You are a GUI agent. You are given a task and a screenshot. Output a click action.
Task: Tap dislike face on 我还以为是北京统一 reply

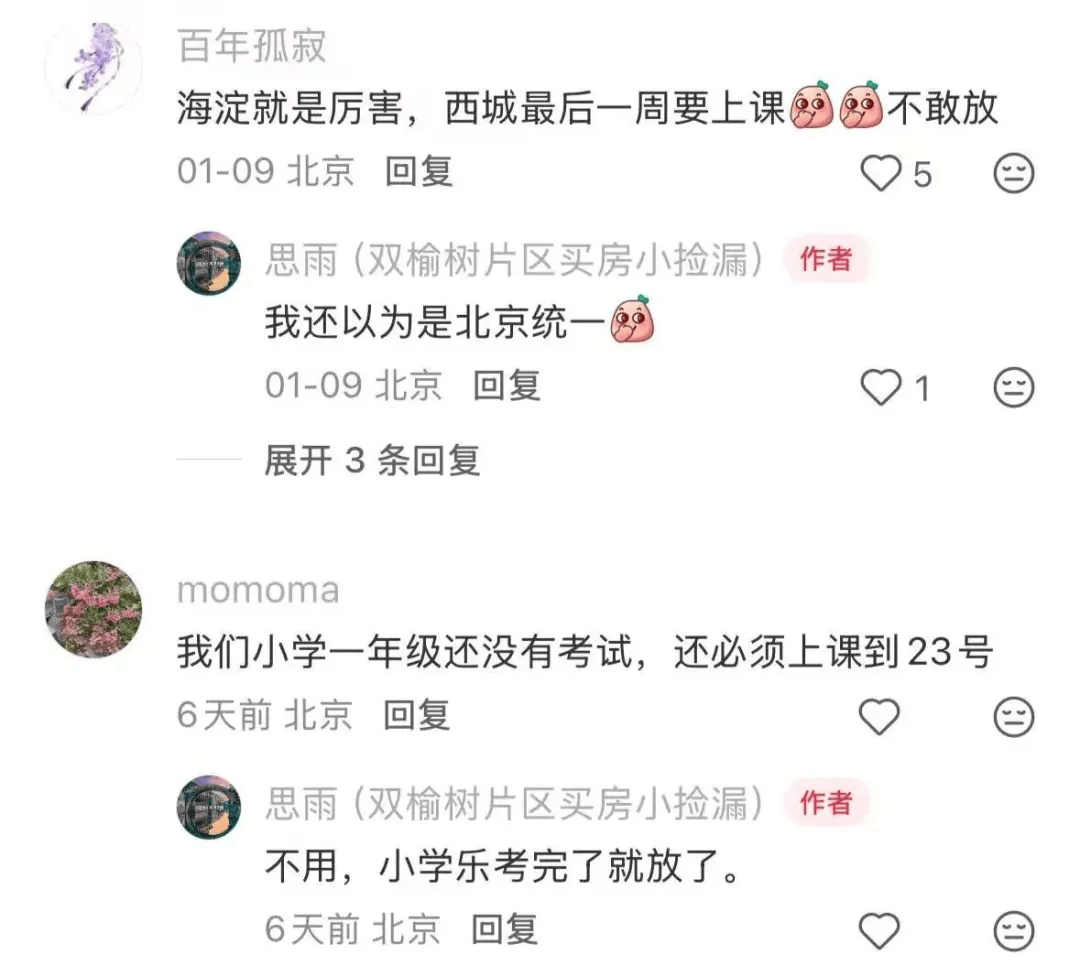click(x=1014, y=387)
